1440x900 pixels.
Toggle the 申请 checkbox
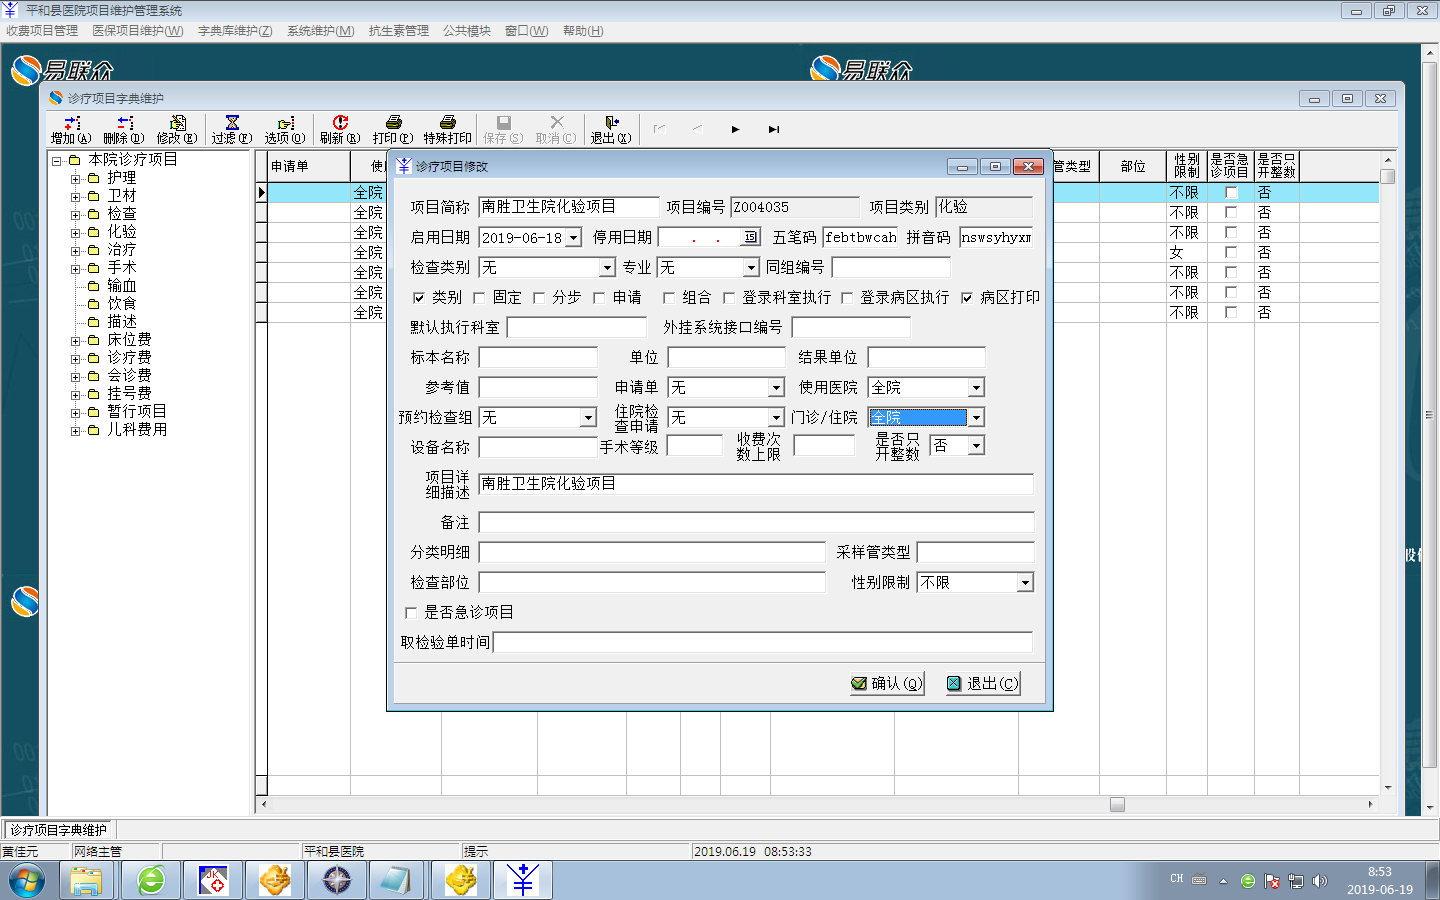click(599, 297)
